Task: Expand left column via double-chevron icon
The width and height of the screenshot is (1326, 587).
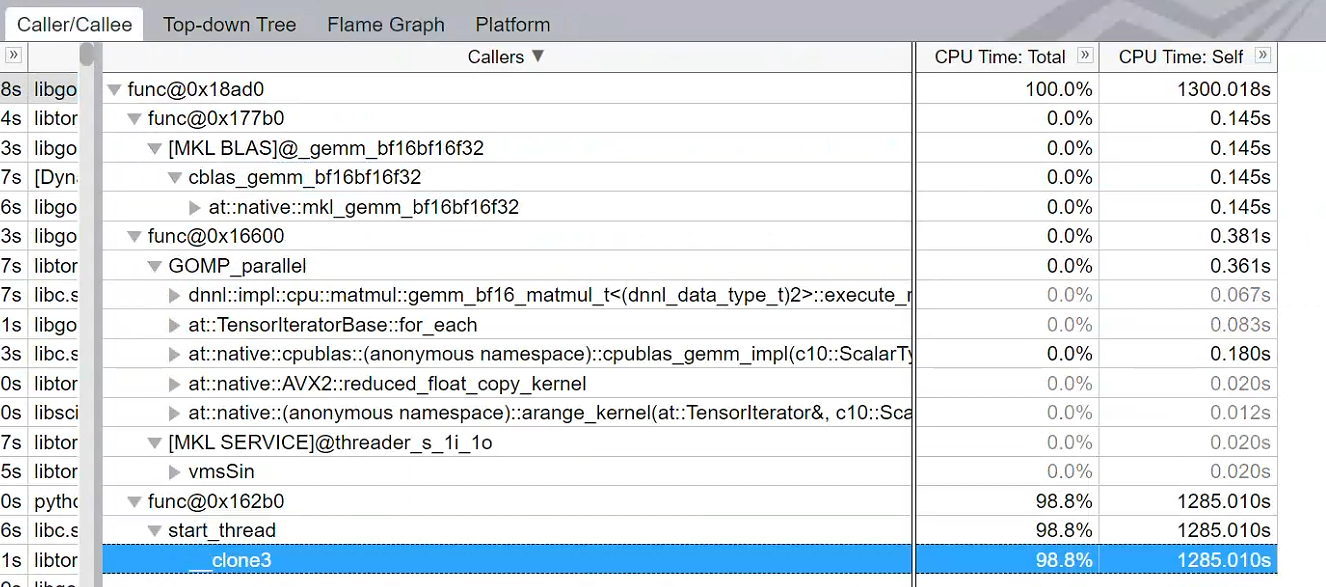Action: click(13, 56)
